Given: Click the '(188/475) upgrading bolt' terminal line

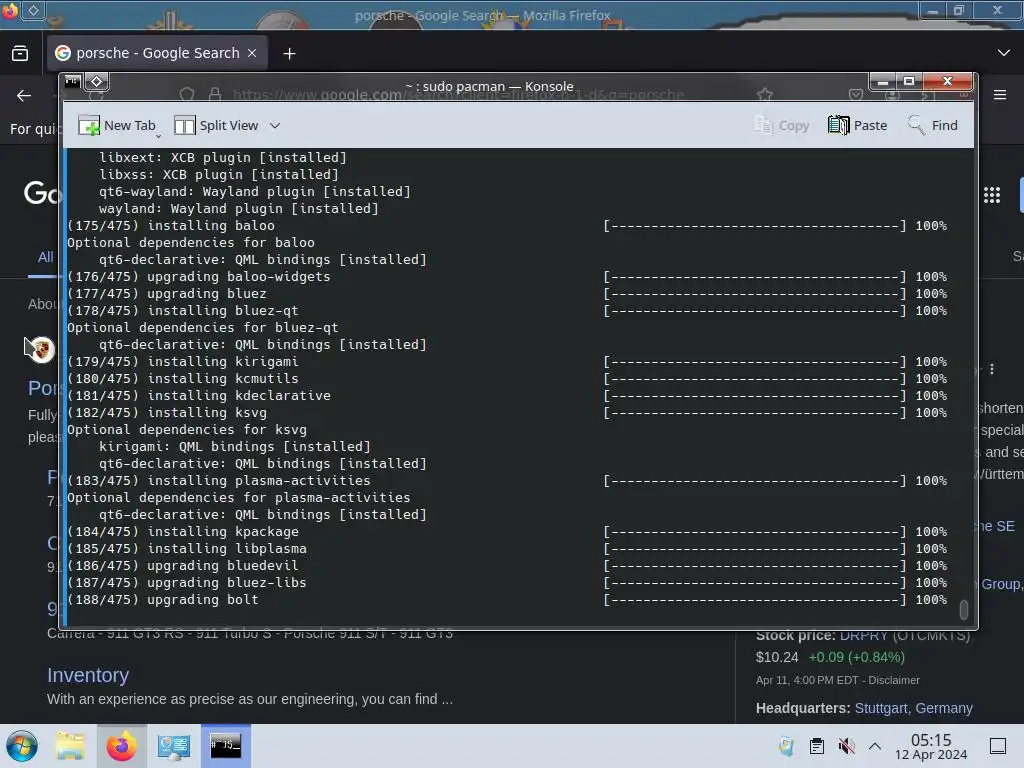Looking at the screenshot, I should pos(163,600).
